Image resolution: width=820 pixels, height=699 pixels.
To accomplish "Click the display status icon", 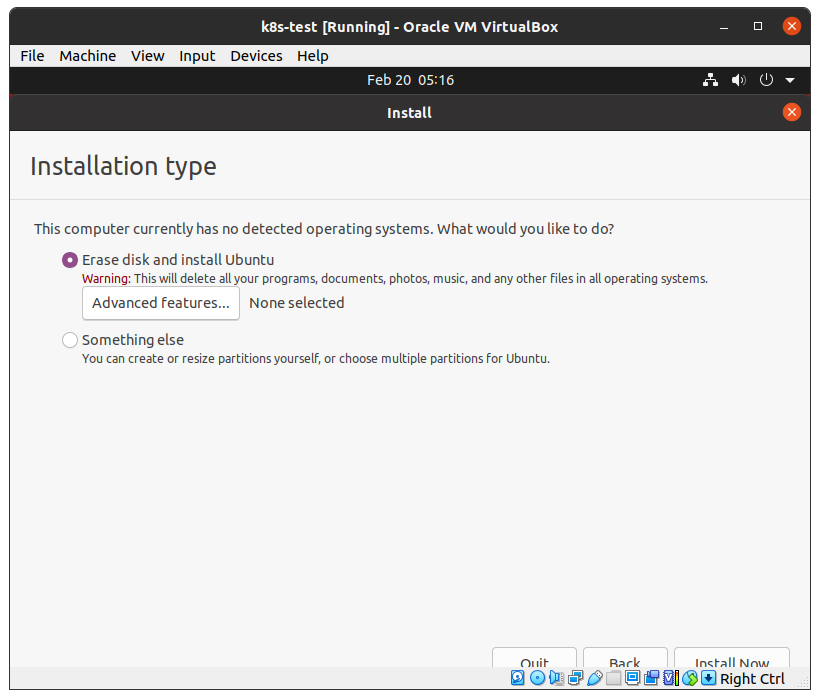I will coord(633,678).
